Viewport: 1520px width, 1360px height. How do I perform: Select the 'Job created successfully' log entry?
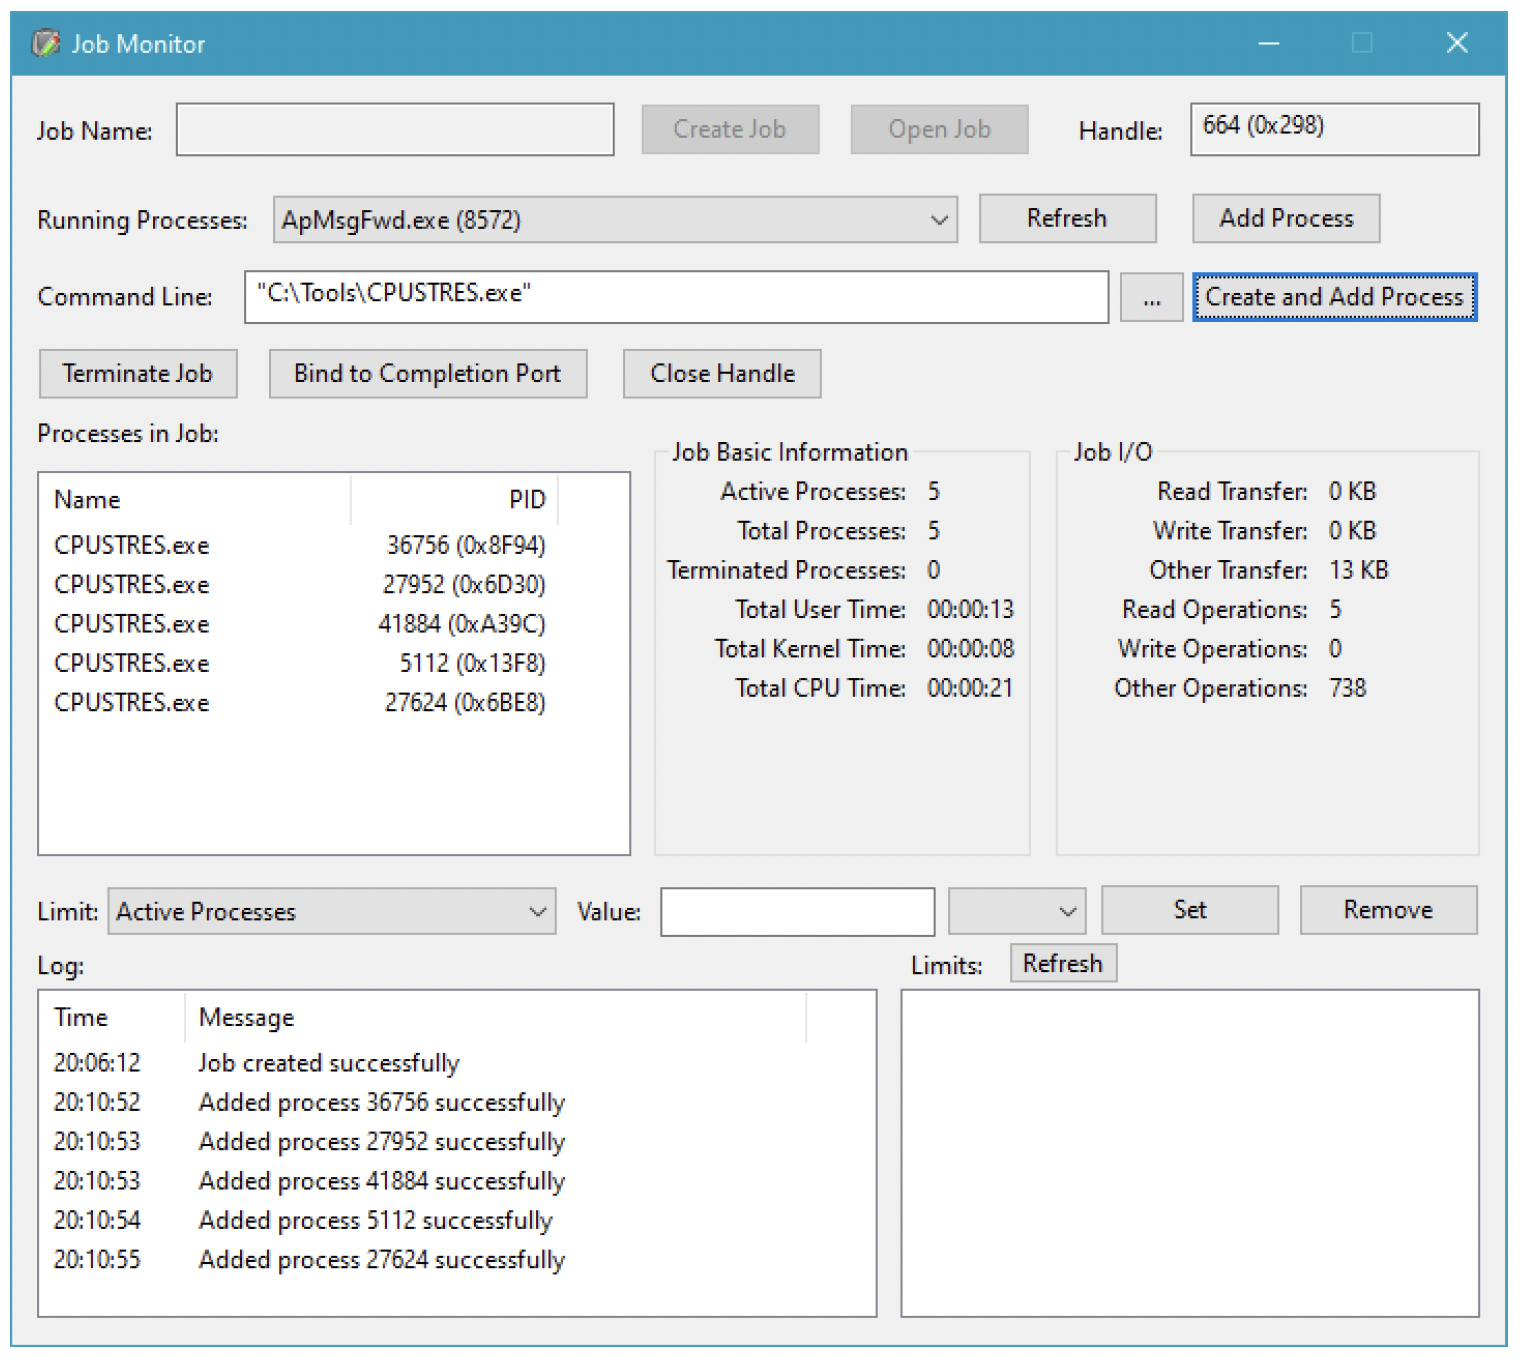(x=328, y=1062)
